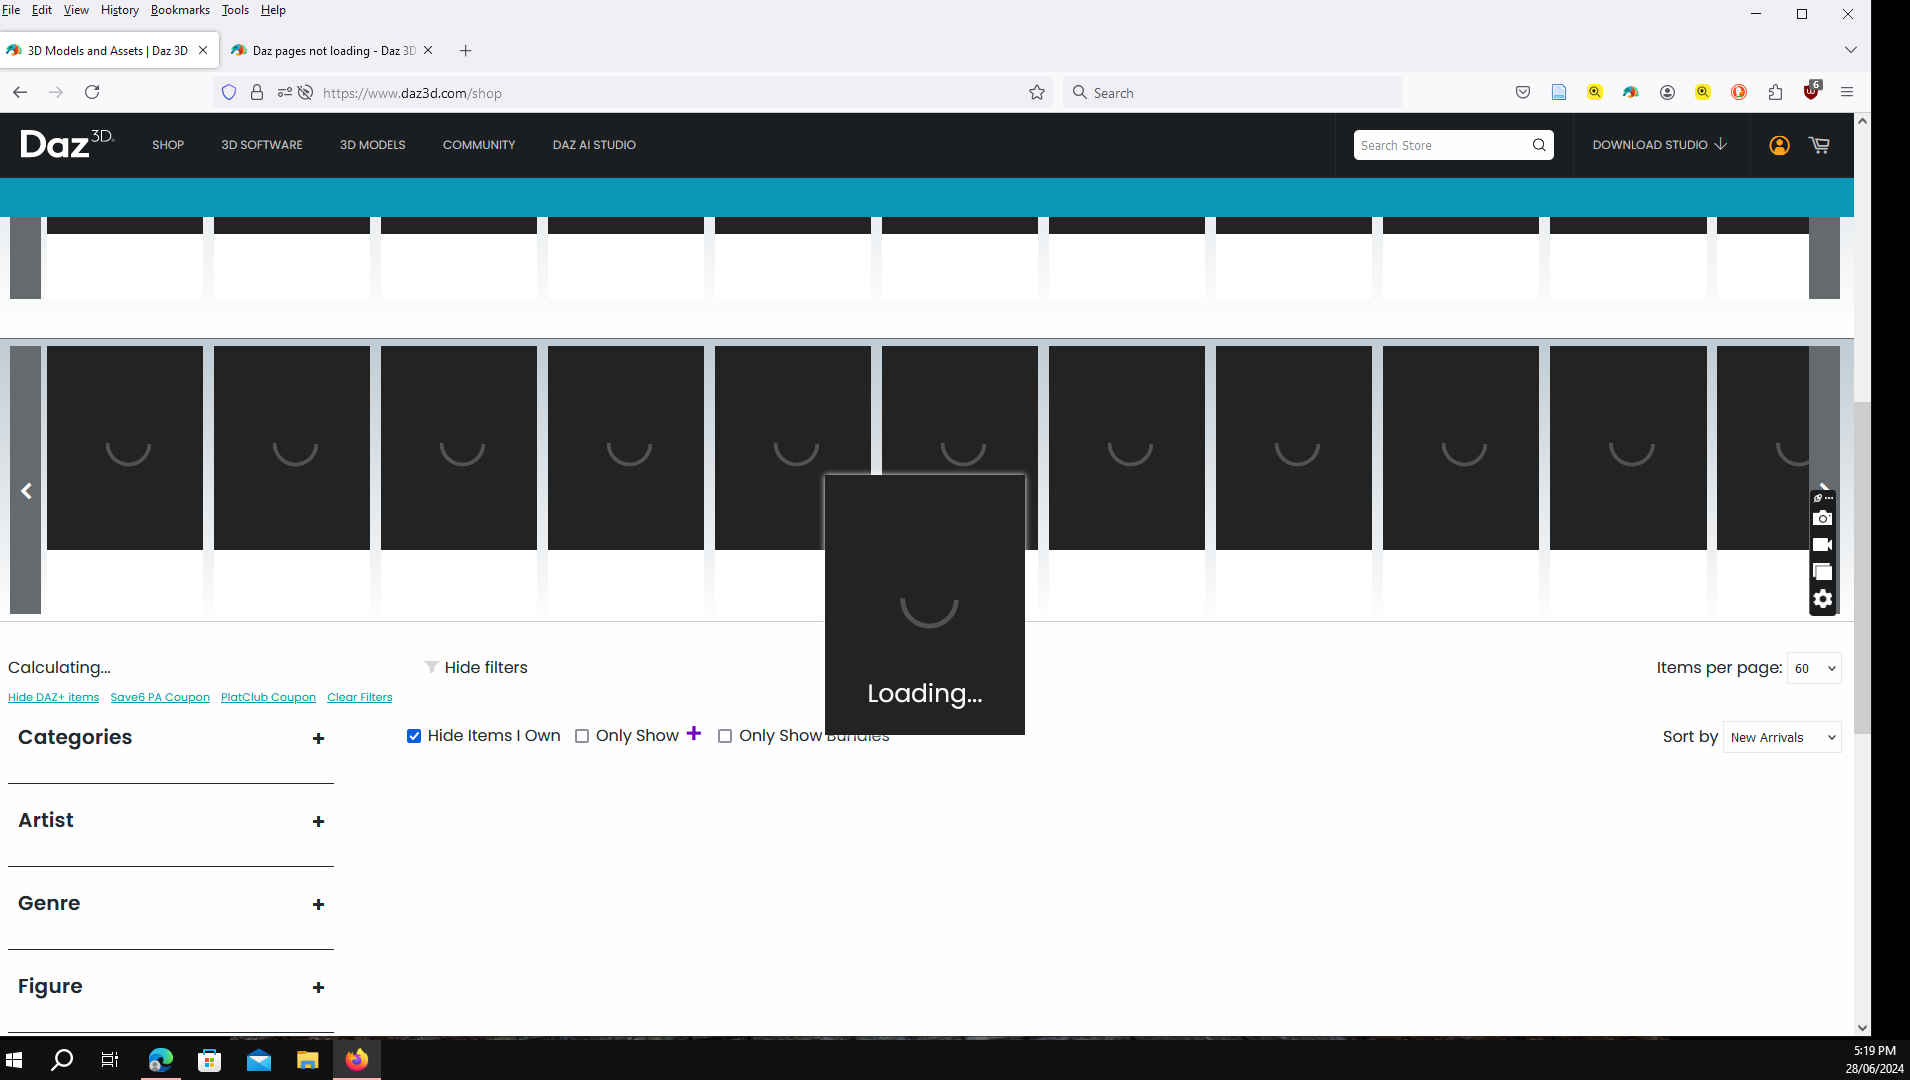Screen dimensions: 1910x1080
Task: Open File Explorer from taskbar
Action: (307, 1060)
